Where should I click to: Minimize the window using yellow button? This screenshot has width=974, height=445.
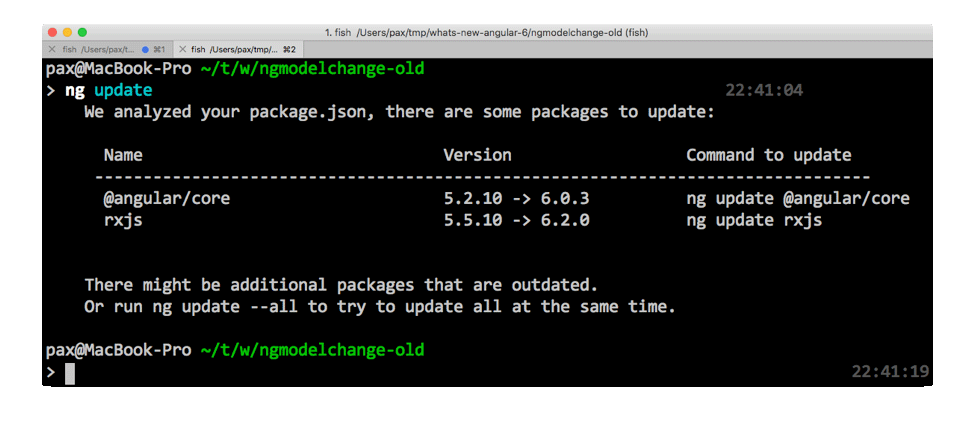67,32
